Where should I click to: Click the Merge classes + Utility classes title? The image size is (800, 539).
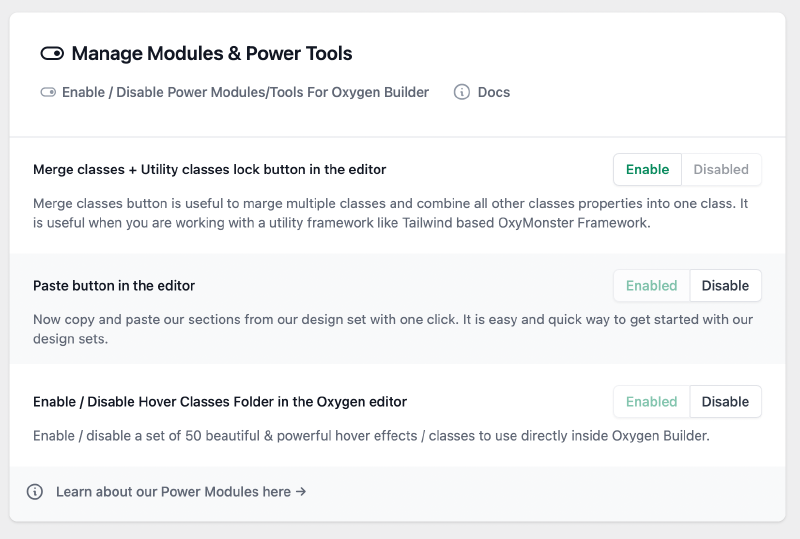tap(209, 170)
